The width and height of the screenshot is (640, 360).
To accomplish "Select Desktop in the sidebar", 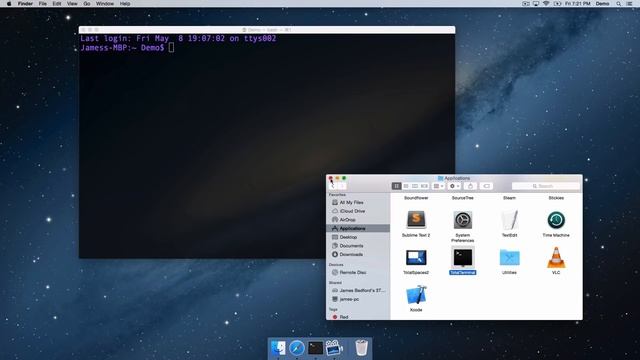I will (358, 237).
